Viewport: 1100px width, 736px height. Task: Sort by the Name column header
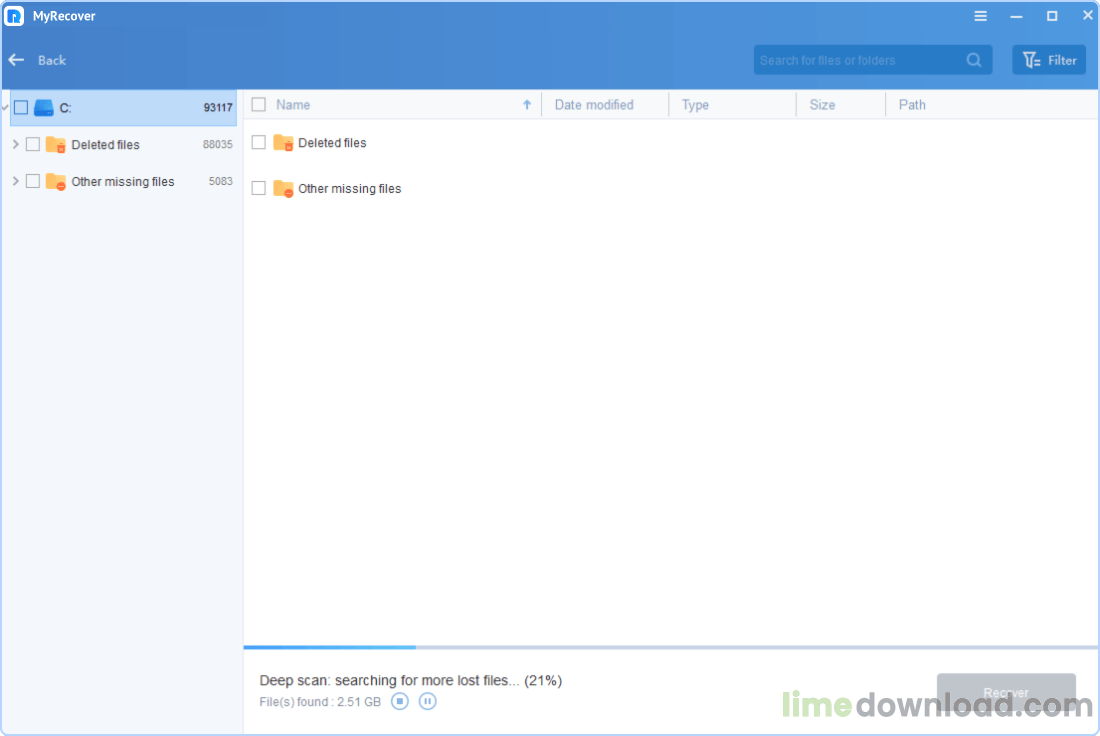293,105
